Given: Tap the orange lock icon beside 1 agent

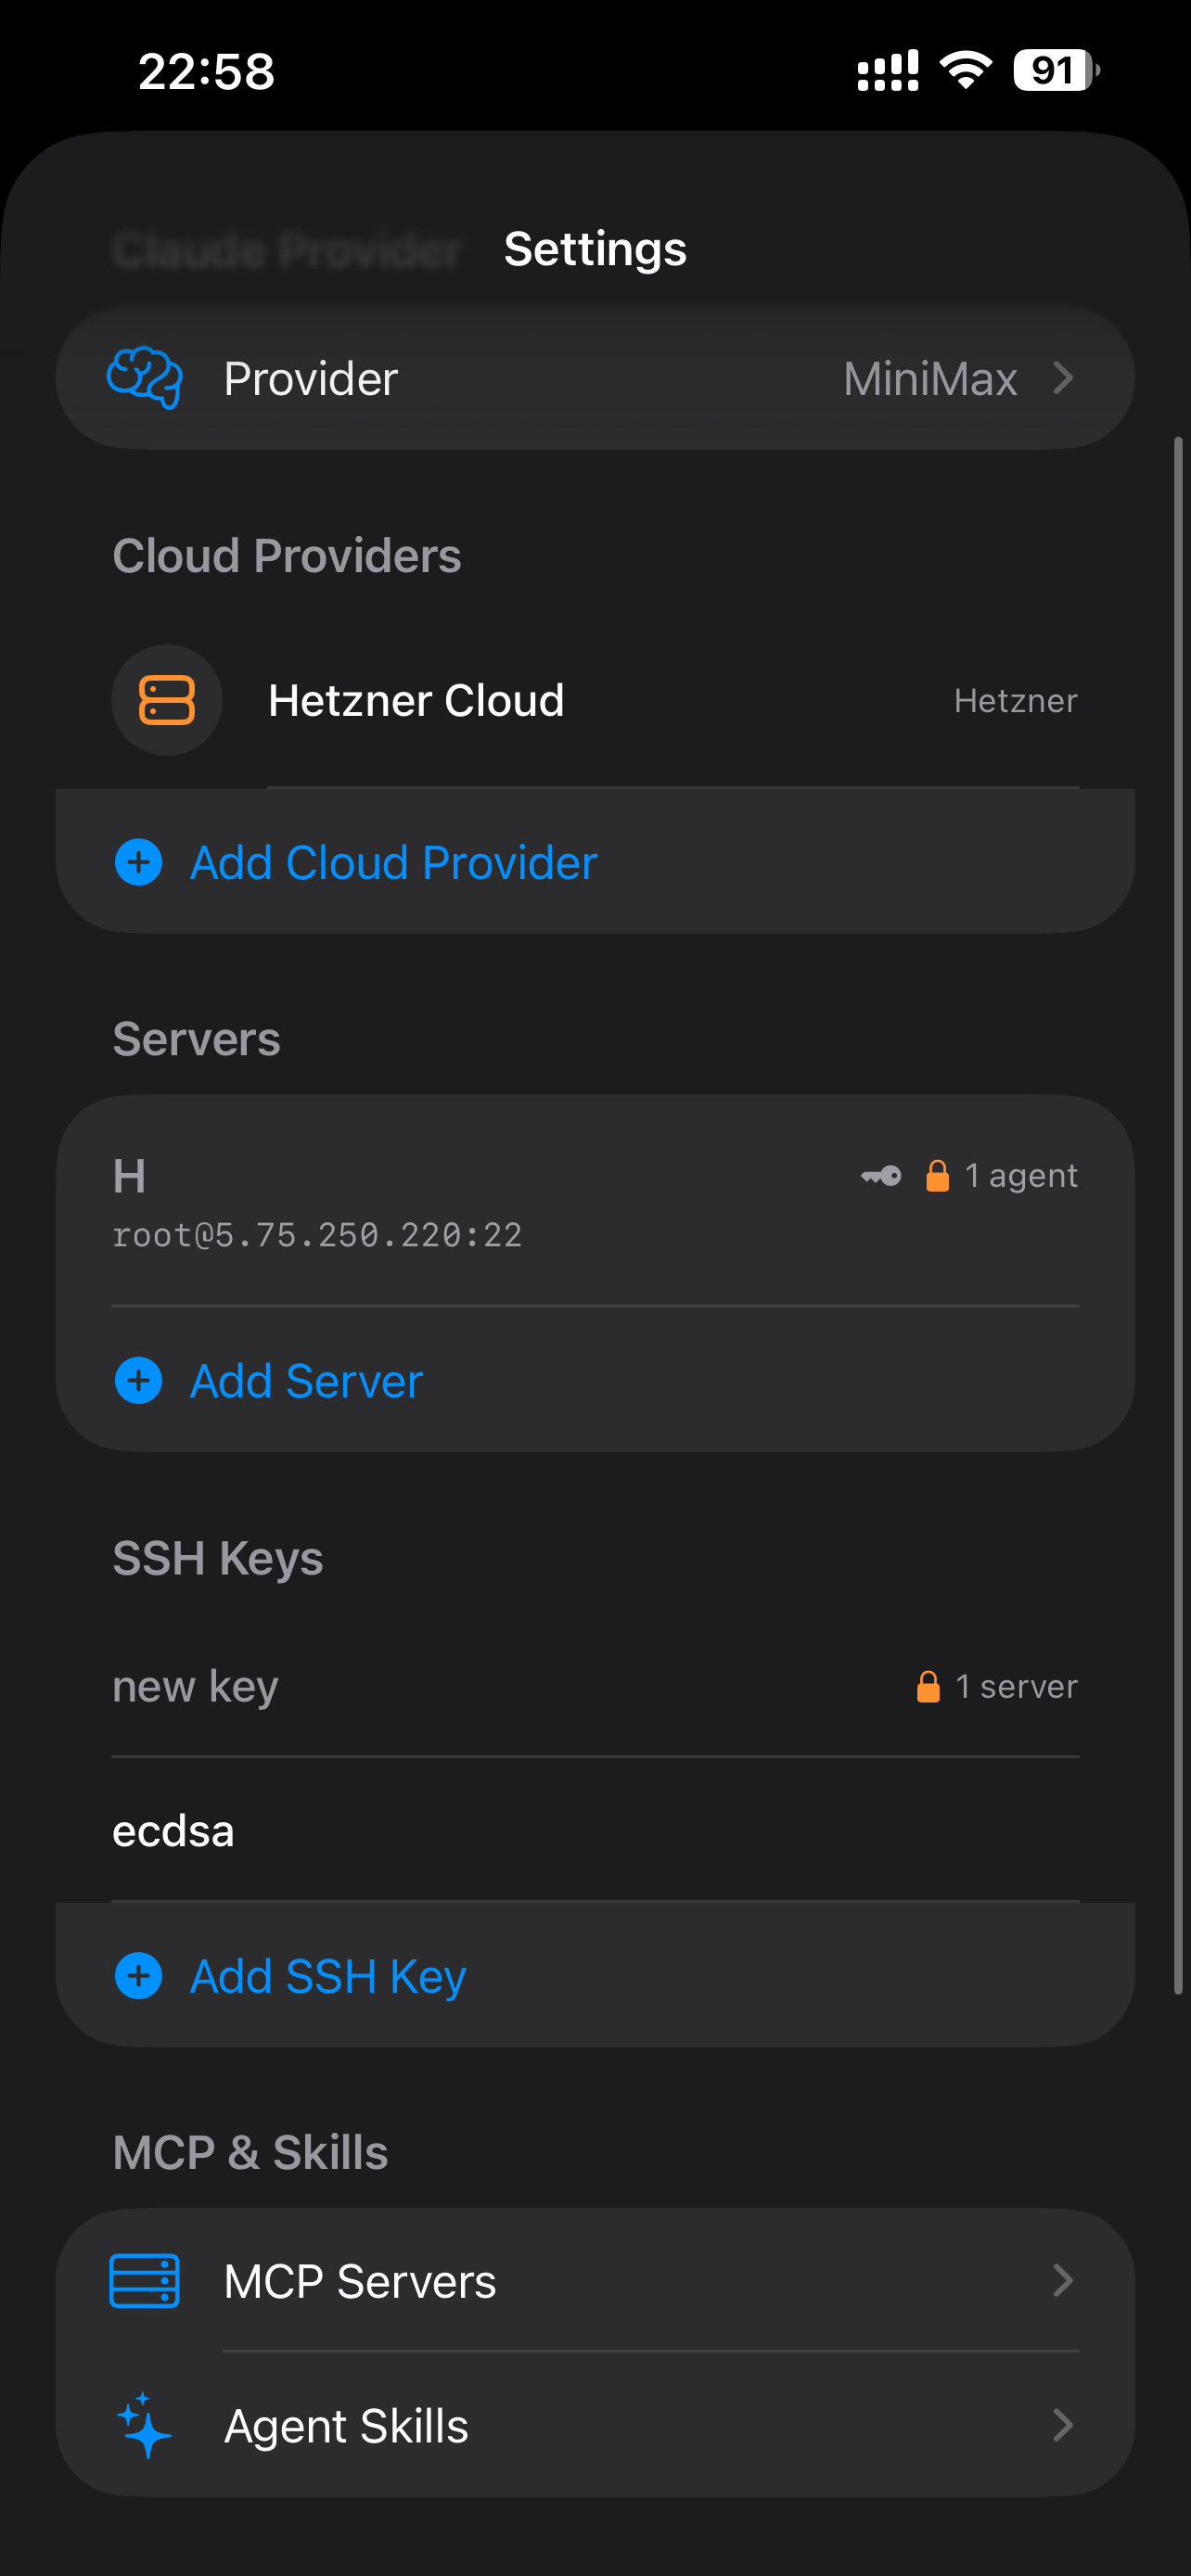Looking at the screenshot, I should click(x=937, y=1176).
